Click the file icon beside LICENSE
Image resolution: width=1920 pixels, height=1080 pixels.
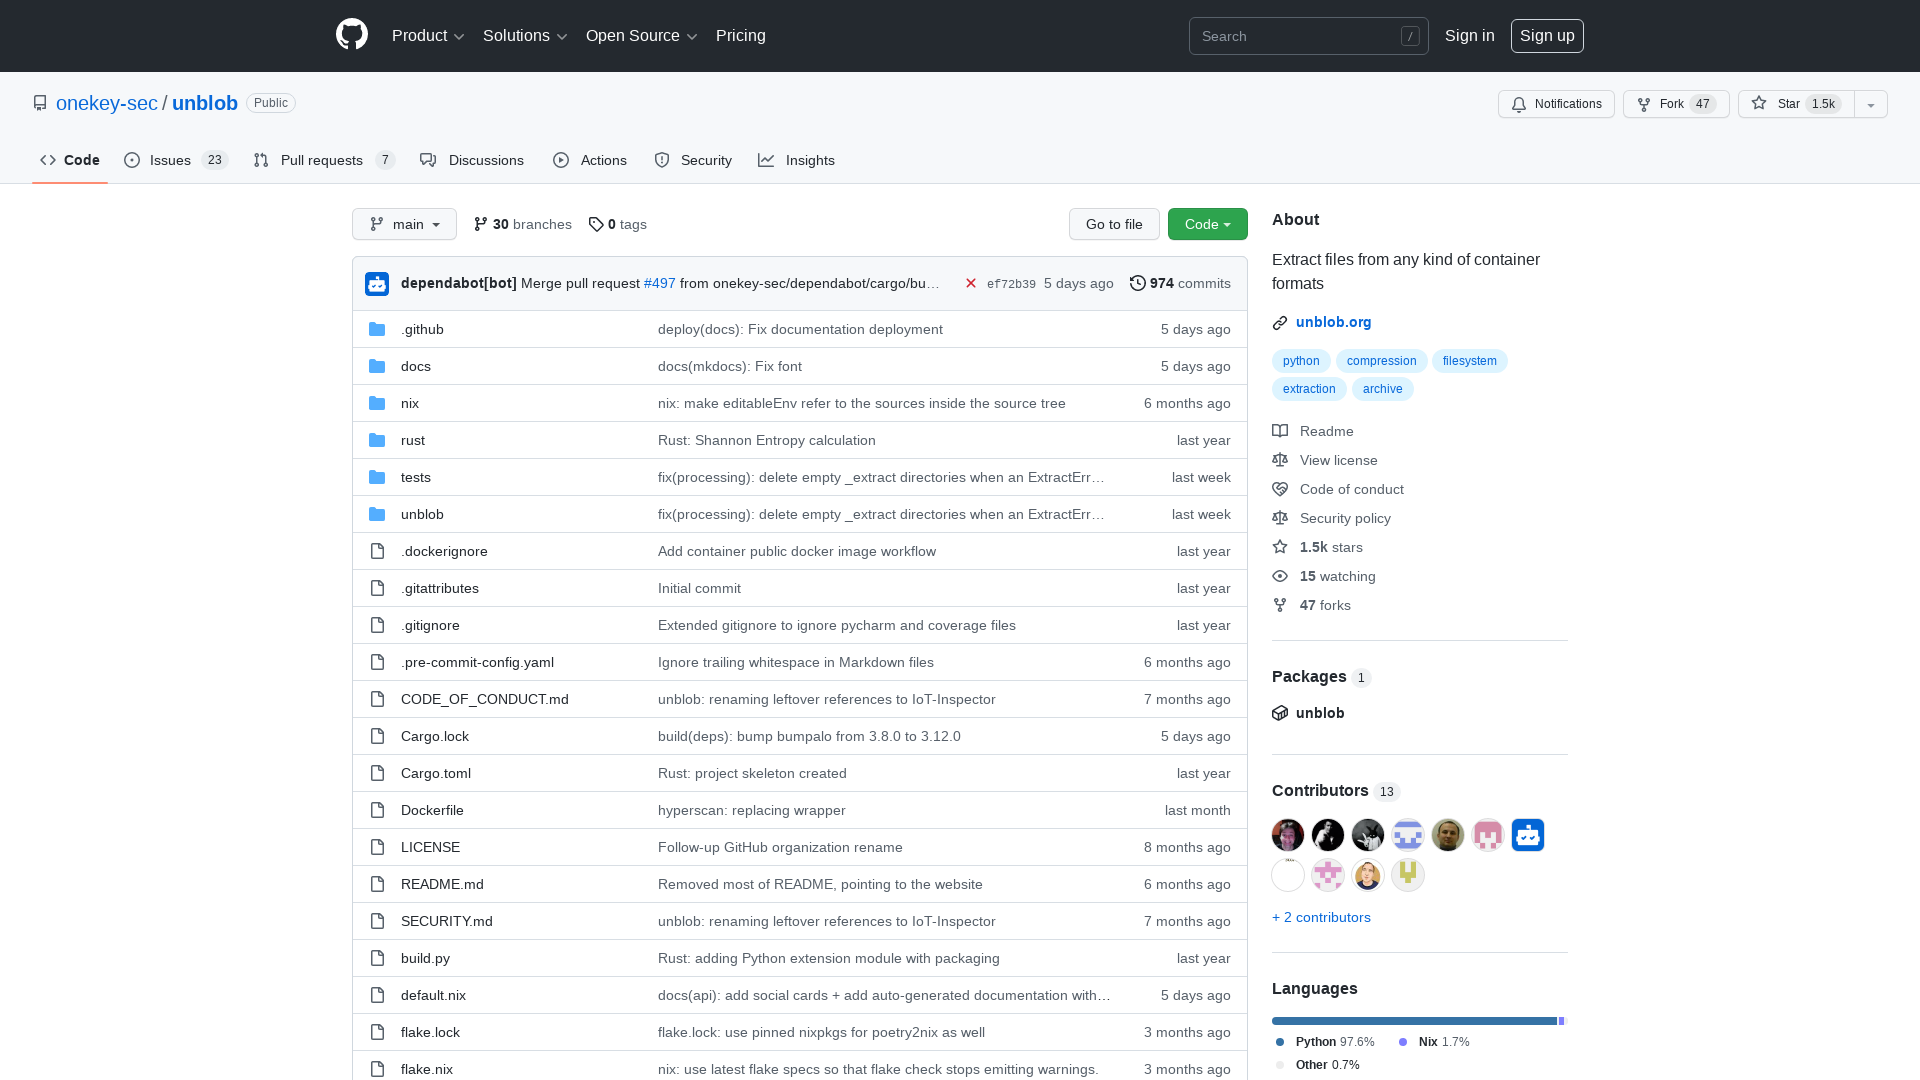(x=377, y=847)
